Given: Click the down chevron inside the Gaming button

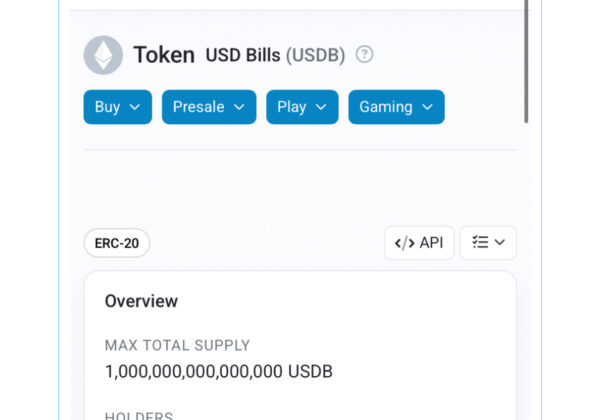Looking at the screenshot, I should [427, 107].
